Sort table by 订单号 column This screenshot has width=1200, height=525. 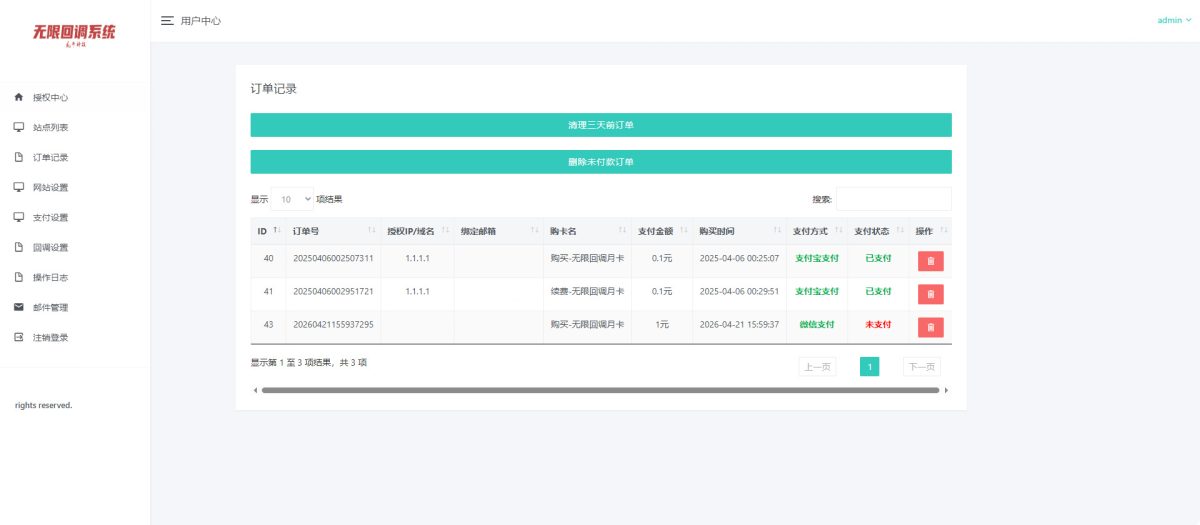pyautogui.click(x=373, y=231)
